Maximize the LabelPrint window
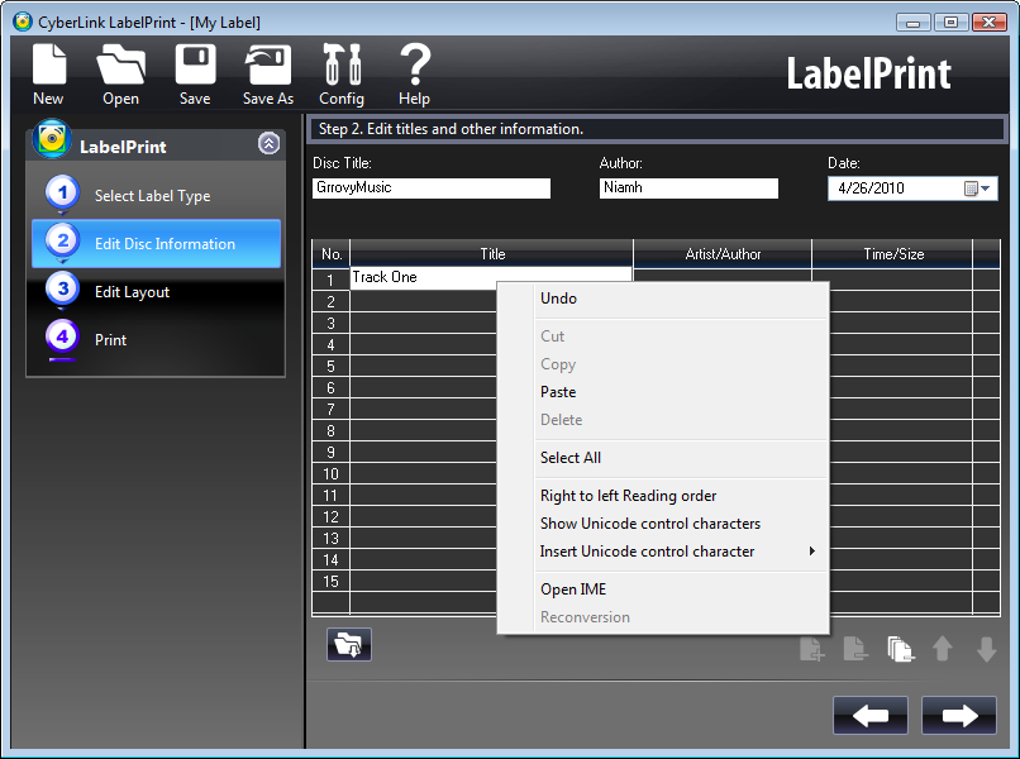1020x759 pixels. 951,23
